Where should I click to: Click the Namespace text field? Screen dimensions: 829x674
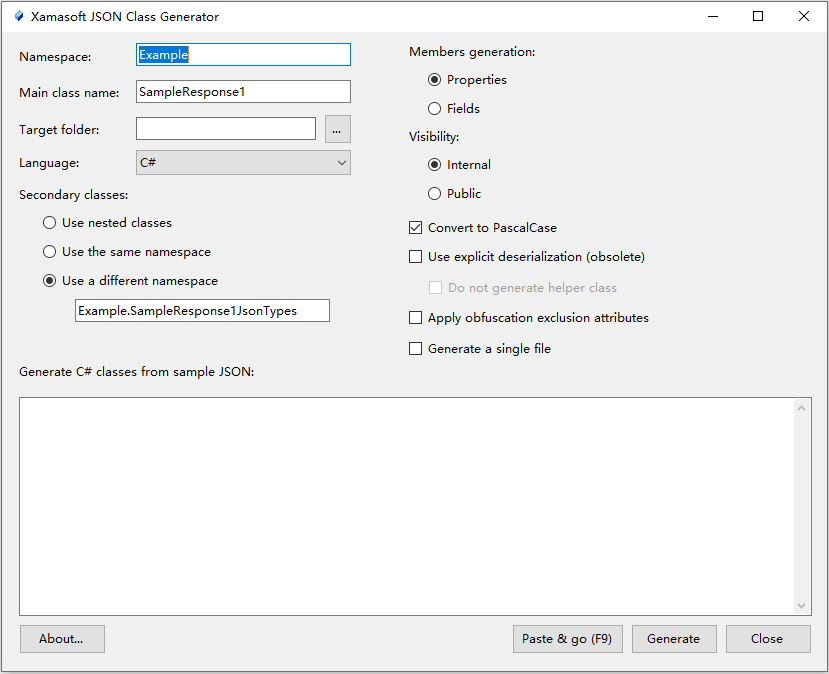click(x=243, y=55)
